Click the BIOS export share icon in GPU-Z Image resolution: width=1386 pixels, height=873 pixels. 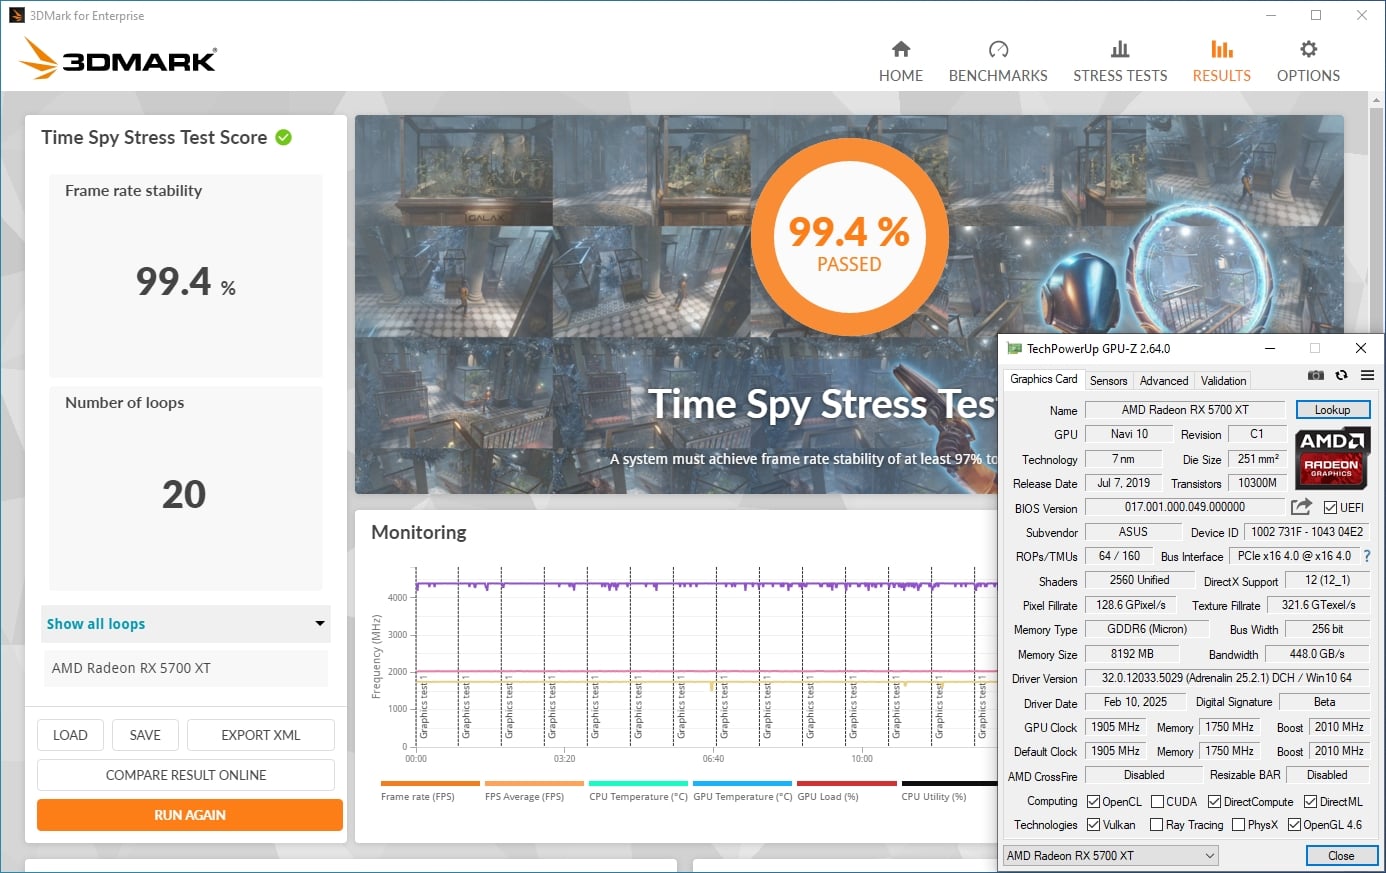click(x=1301, y=507)
